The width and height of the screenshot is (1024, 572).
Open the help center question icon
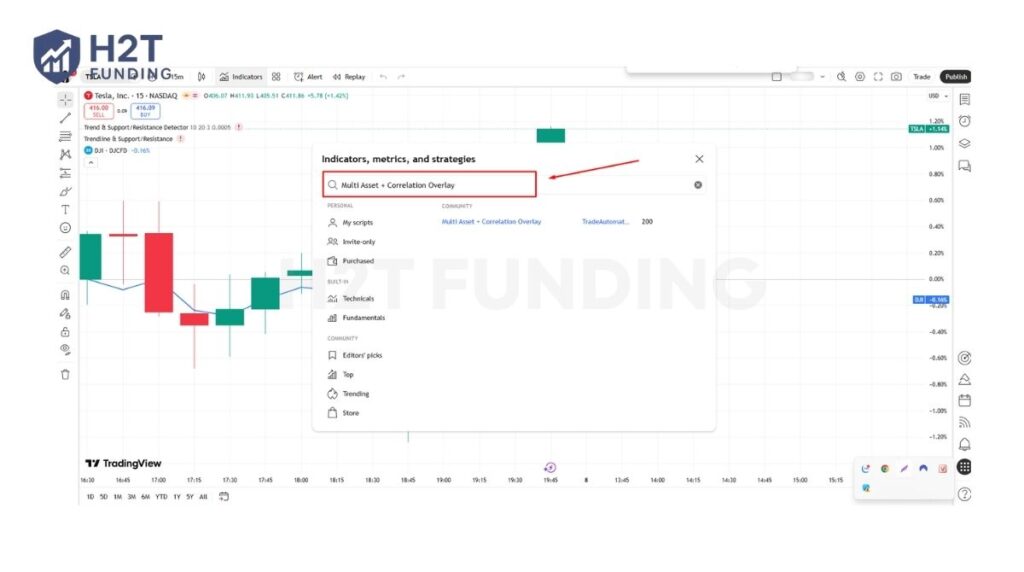[x=965, y=494]
